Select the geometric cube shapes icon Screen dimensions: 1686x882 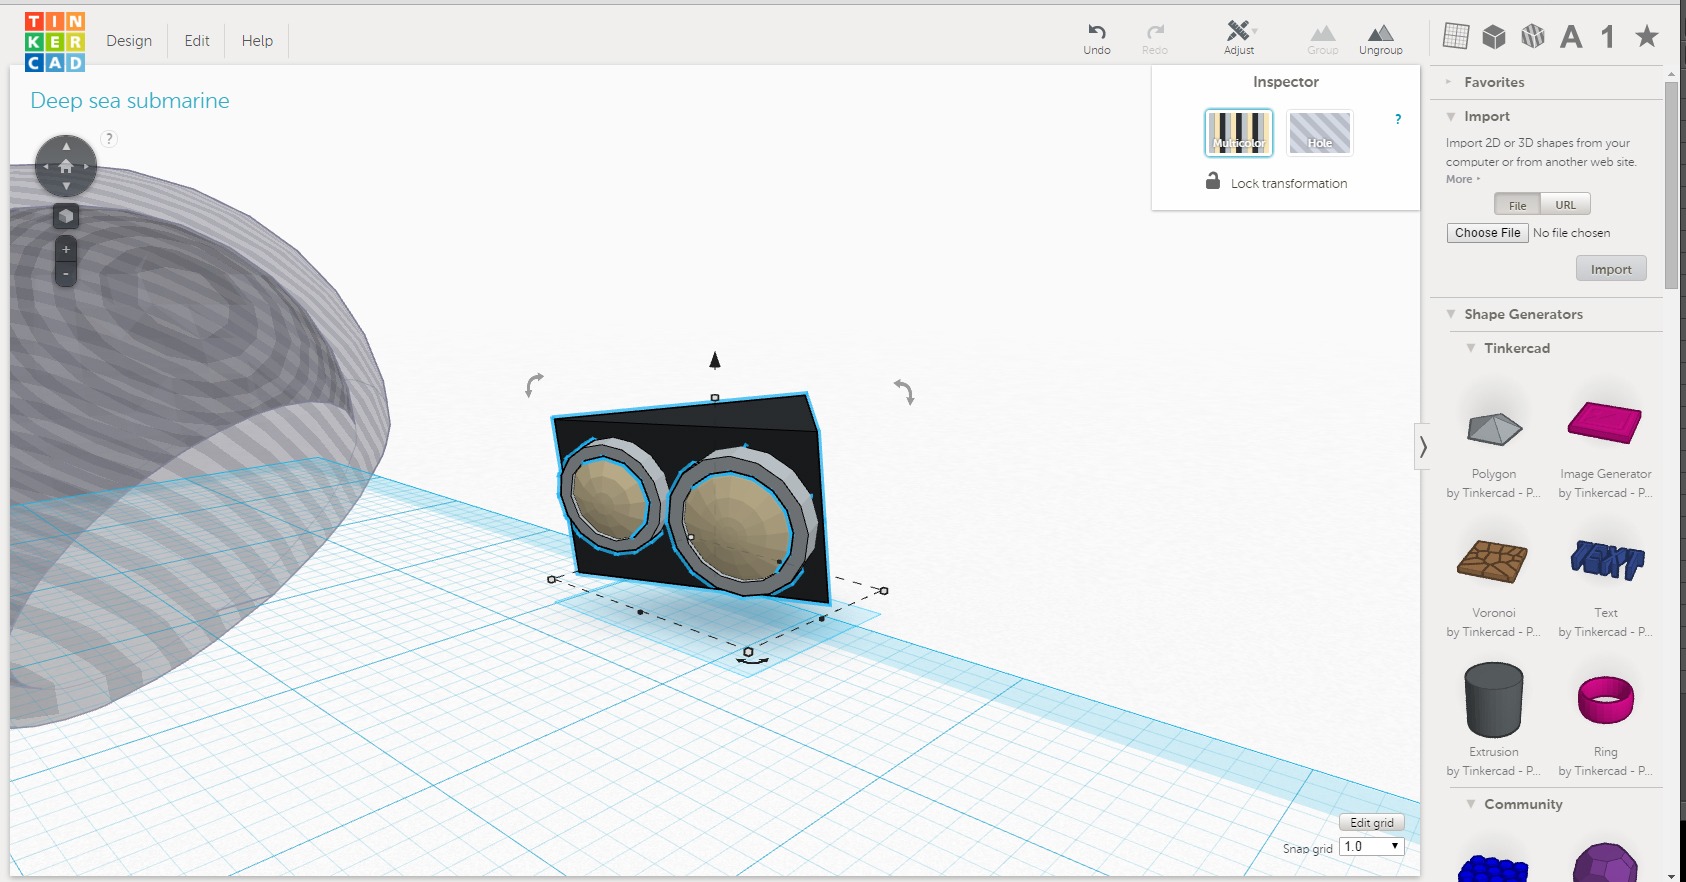[1494, 36]
